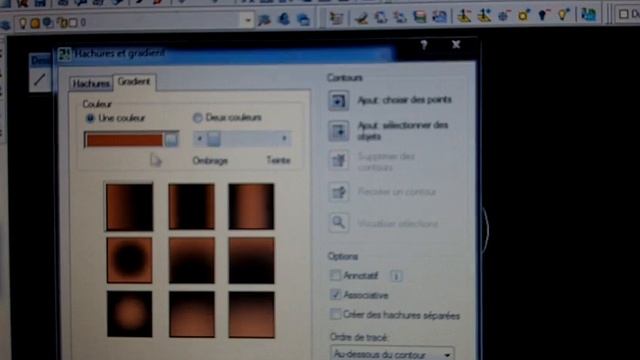Select the gradient with bright vertical center stripe
The width and height of the screenshot is (640, 360).
click(251, 207)
